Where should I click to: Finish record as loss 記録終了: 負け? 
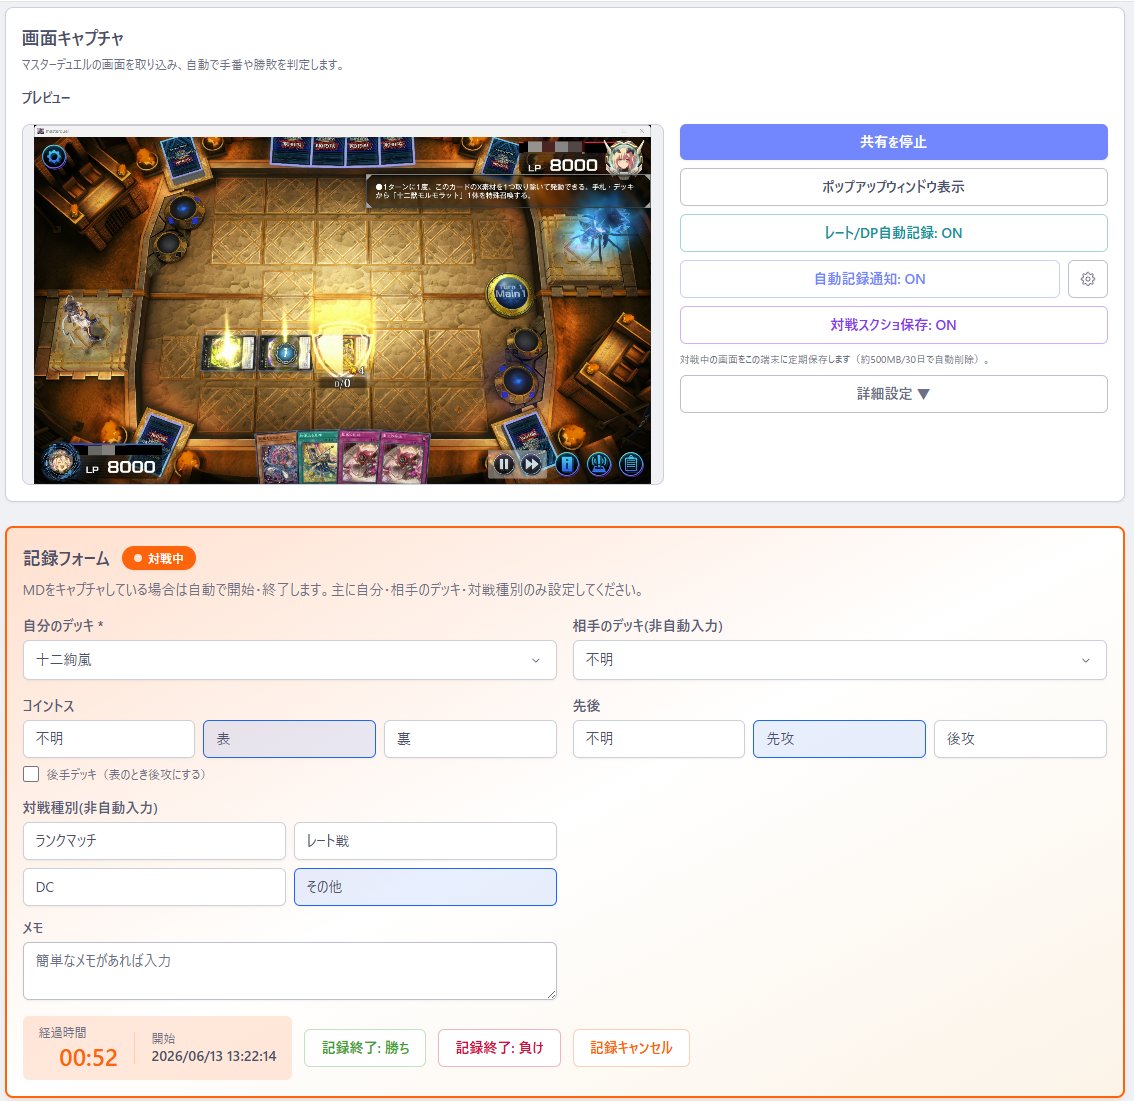click(x=499, y=1047)
